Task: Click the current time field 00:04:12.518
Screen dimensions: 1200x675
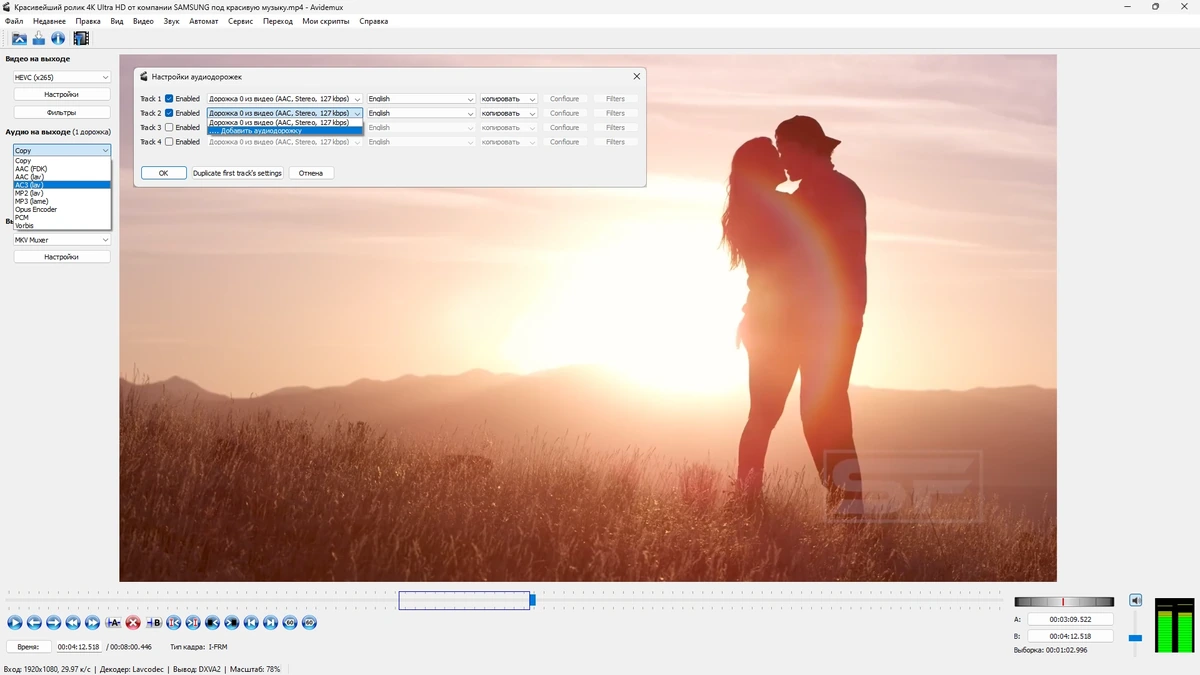Action: coord(79,647)
